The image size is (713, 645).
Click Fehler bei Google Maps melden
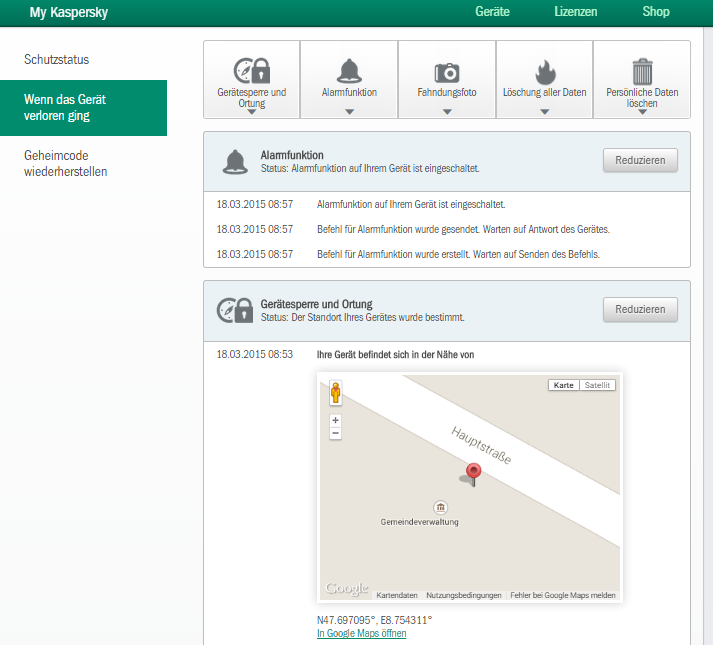tap(563, 595)
